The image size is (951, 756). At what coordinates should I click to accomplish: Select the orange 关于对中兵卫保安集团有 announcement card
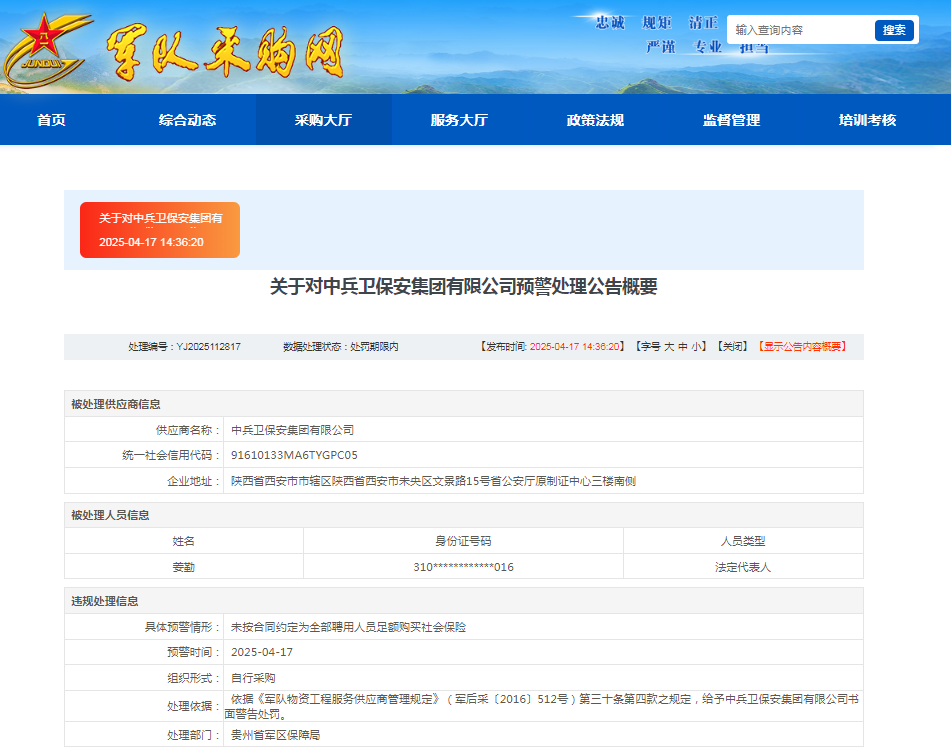160,230
